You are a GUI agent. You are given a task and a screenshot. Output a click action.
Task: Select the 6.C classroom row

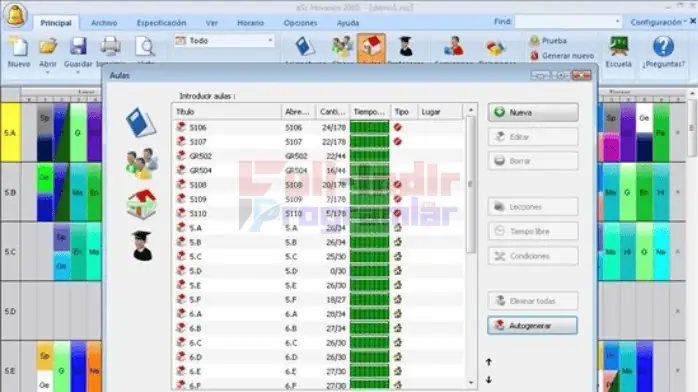point(318,343)
